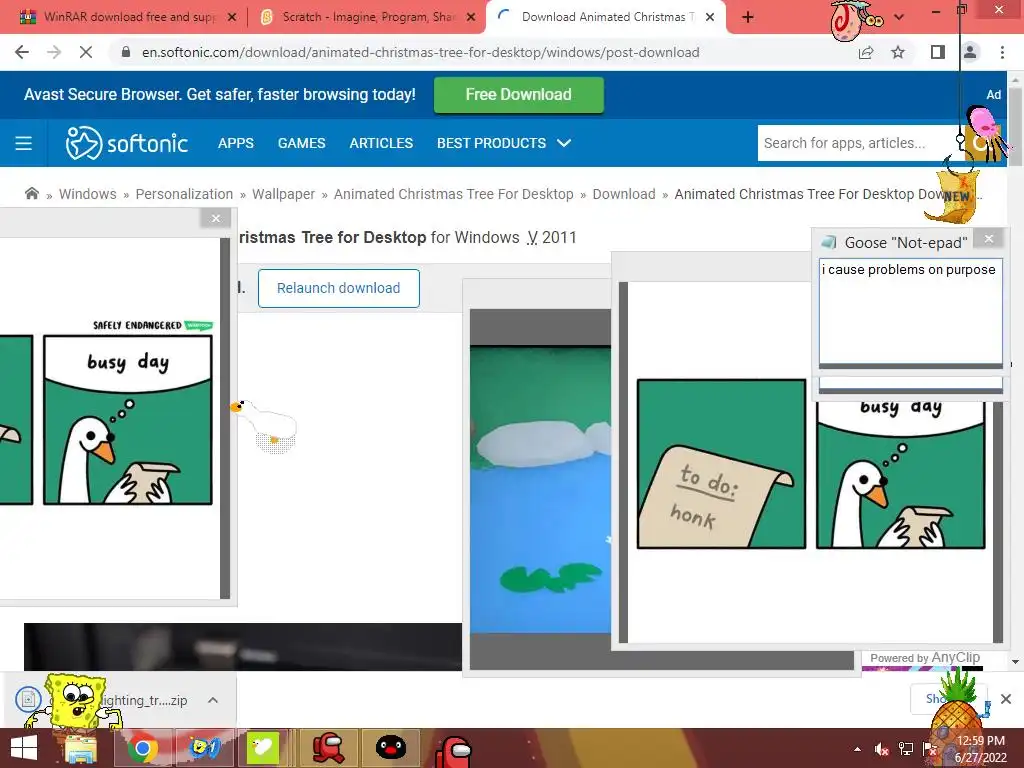Click the Avast Free Download button
Screen dimensions: 1024x768
point(519,95)
